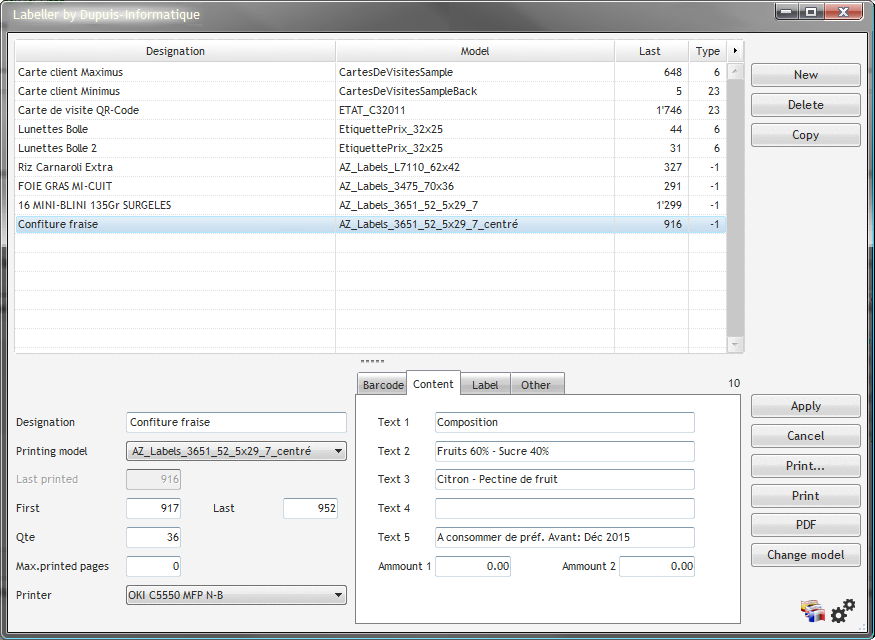Click the Delete button

pos(805,105)
